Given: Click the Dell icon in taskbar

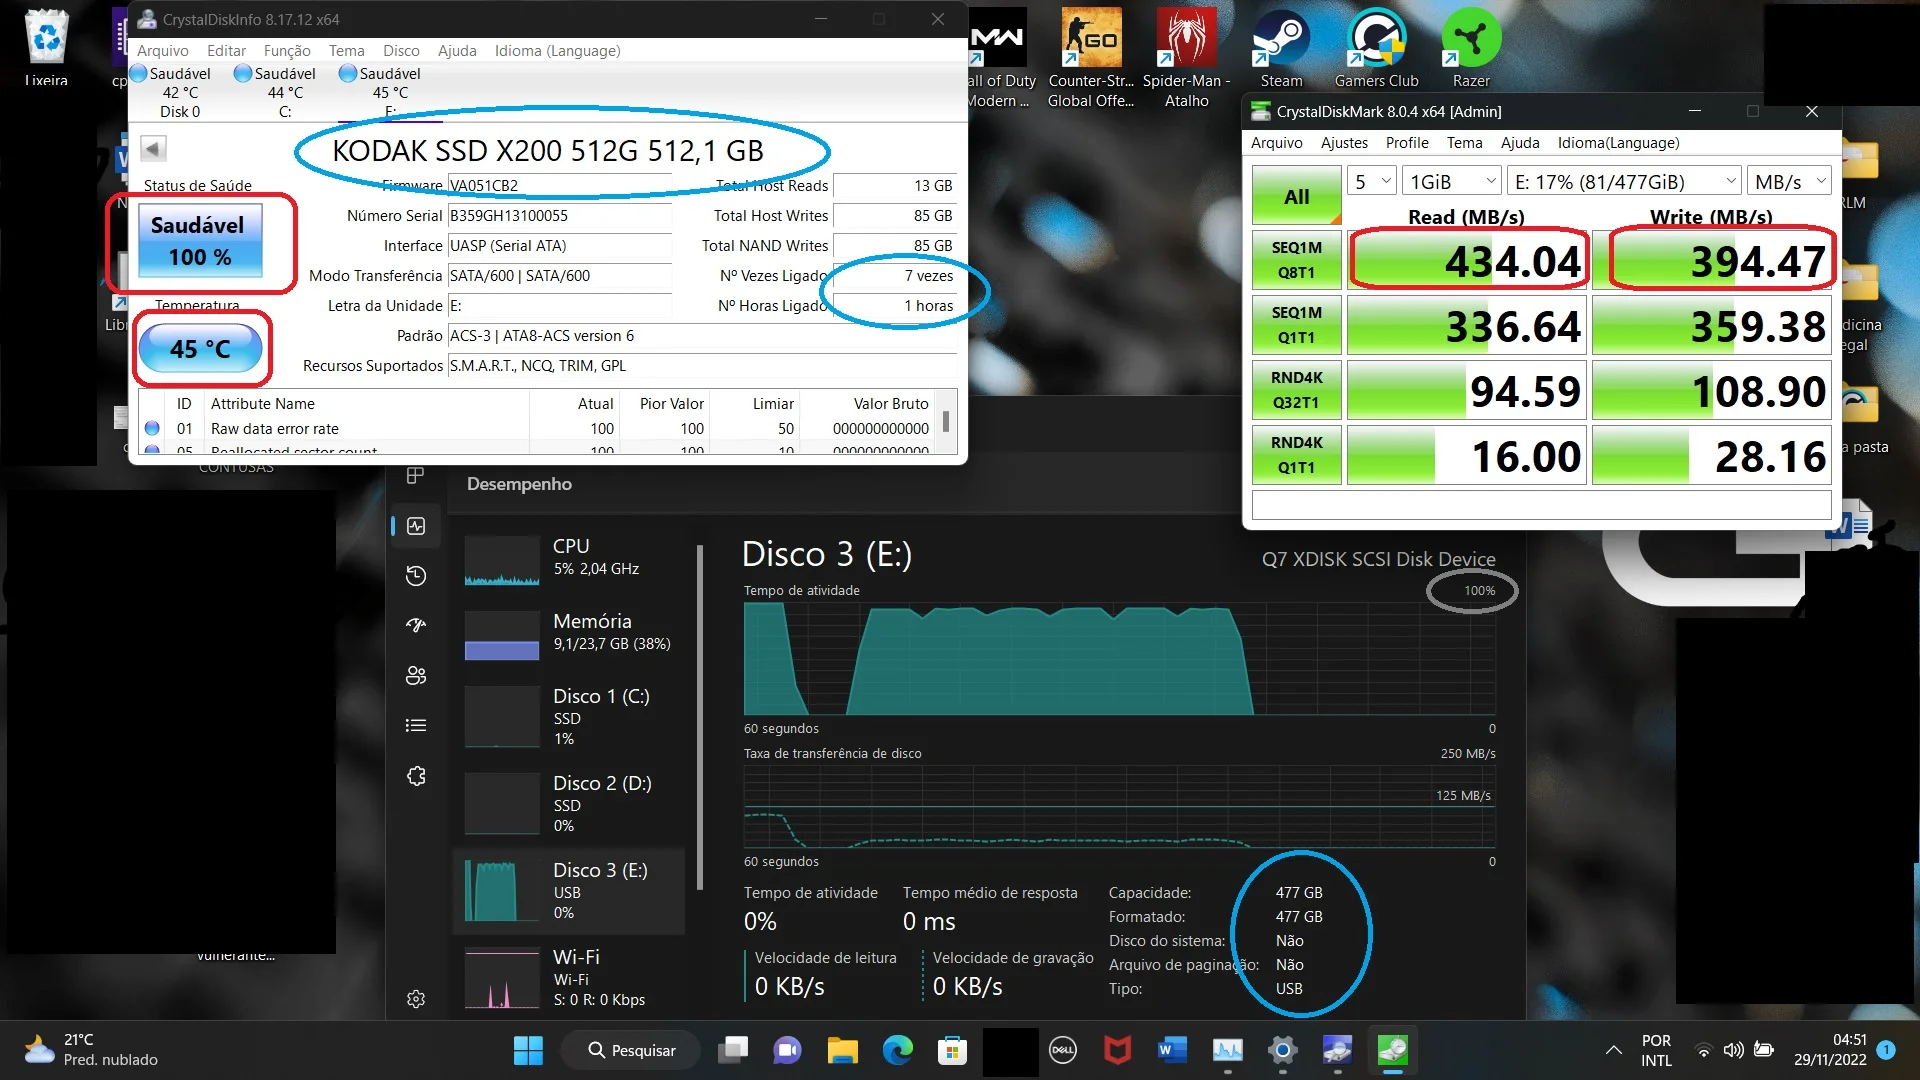Looking at the screenshot, I should coord(1062,1050).
